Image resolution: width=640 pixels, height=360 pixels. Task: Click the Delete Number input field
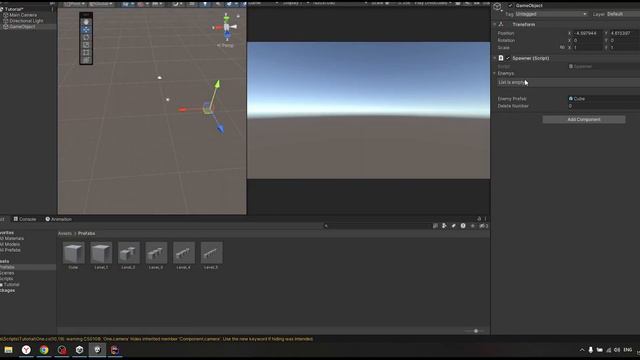604,106
